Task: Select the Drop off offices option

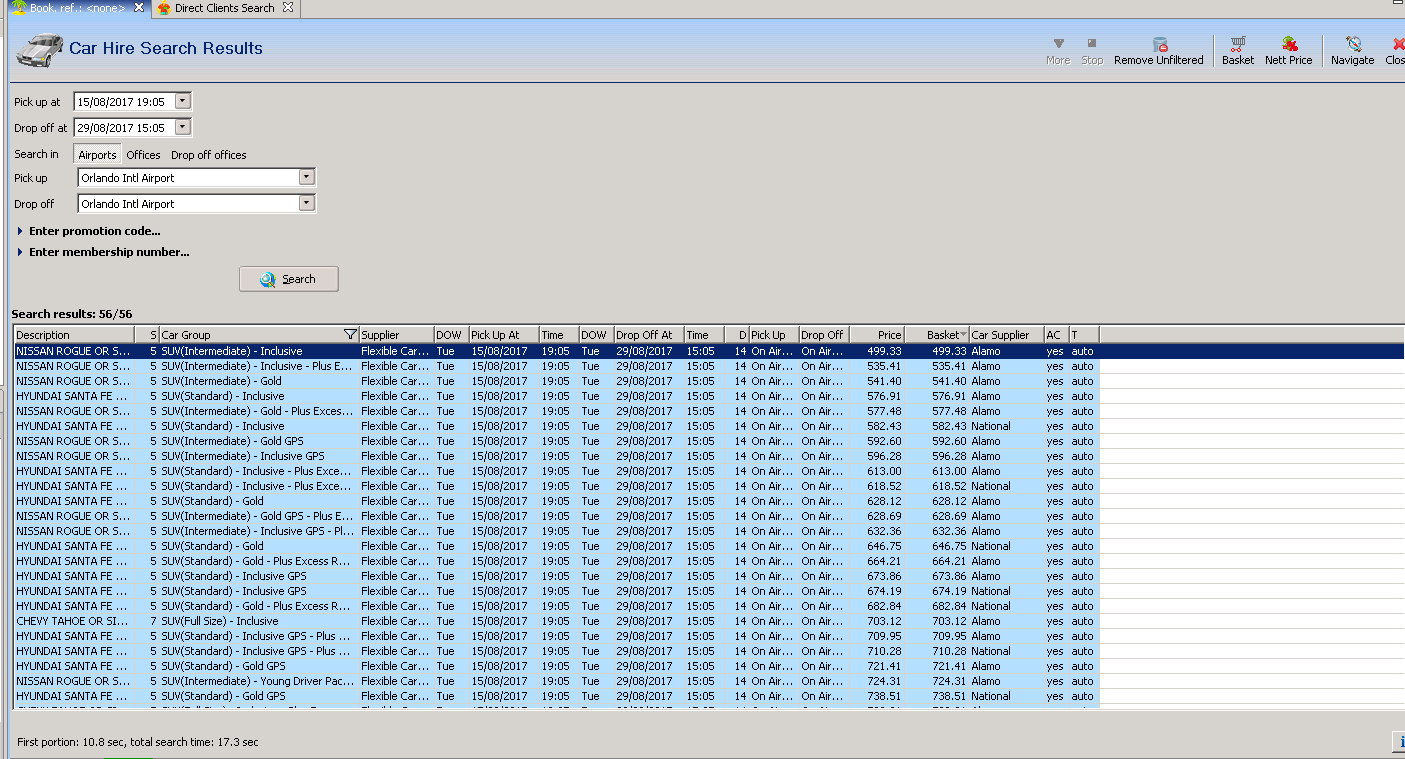Action: (x=208, y=155)
